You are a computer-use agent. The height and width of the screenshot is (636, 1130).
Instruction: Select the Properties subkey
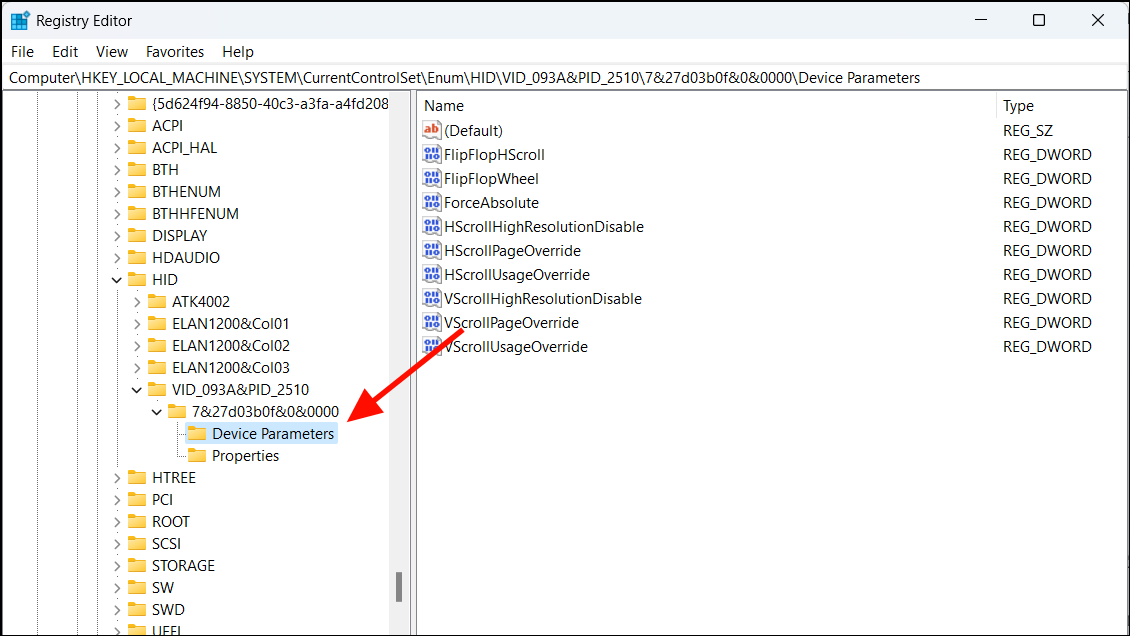(245, 455)
